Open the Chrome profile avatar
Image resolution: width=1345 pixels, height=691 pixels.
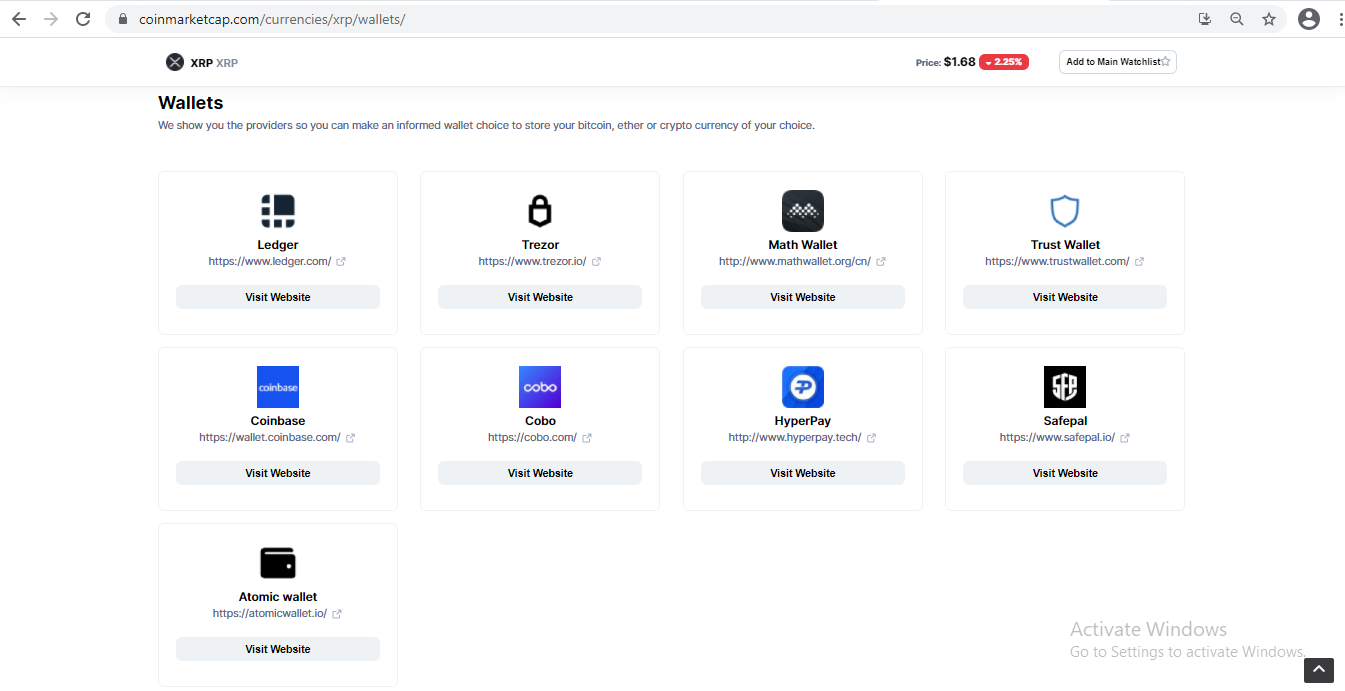click(x=1308, y=19)
